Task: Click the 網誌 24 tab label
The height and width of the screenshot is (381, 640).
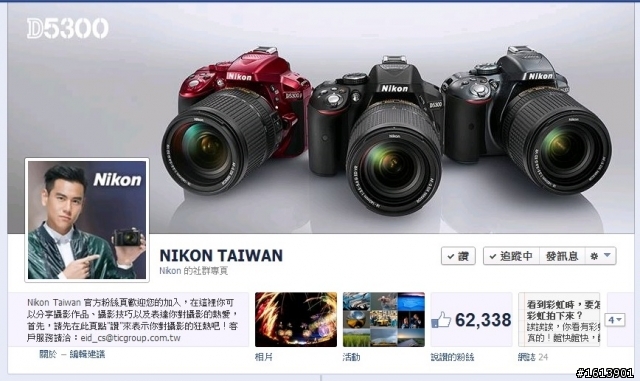Action: click(533, 357)
